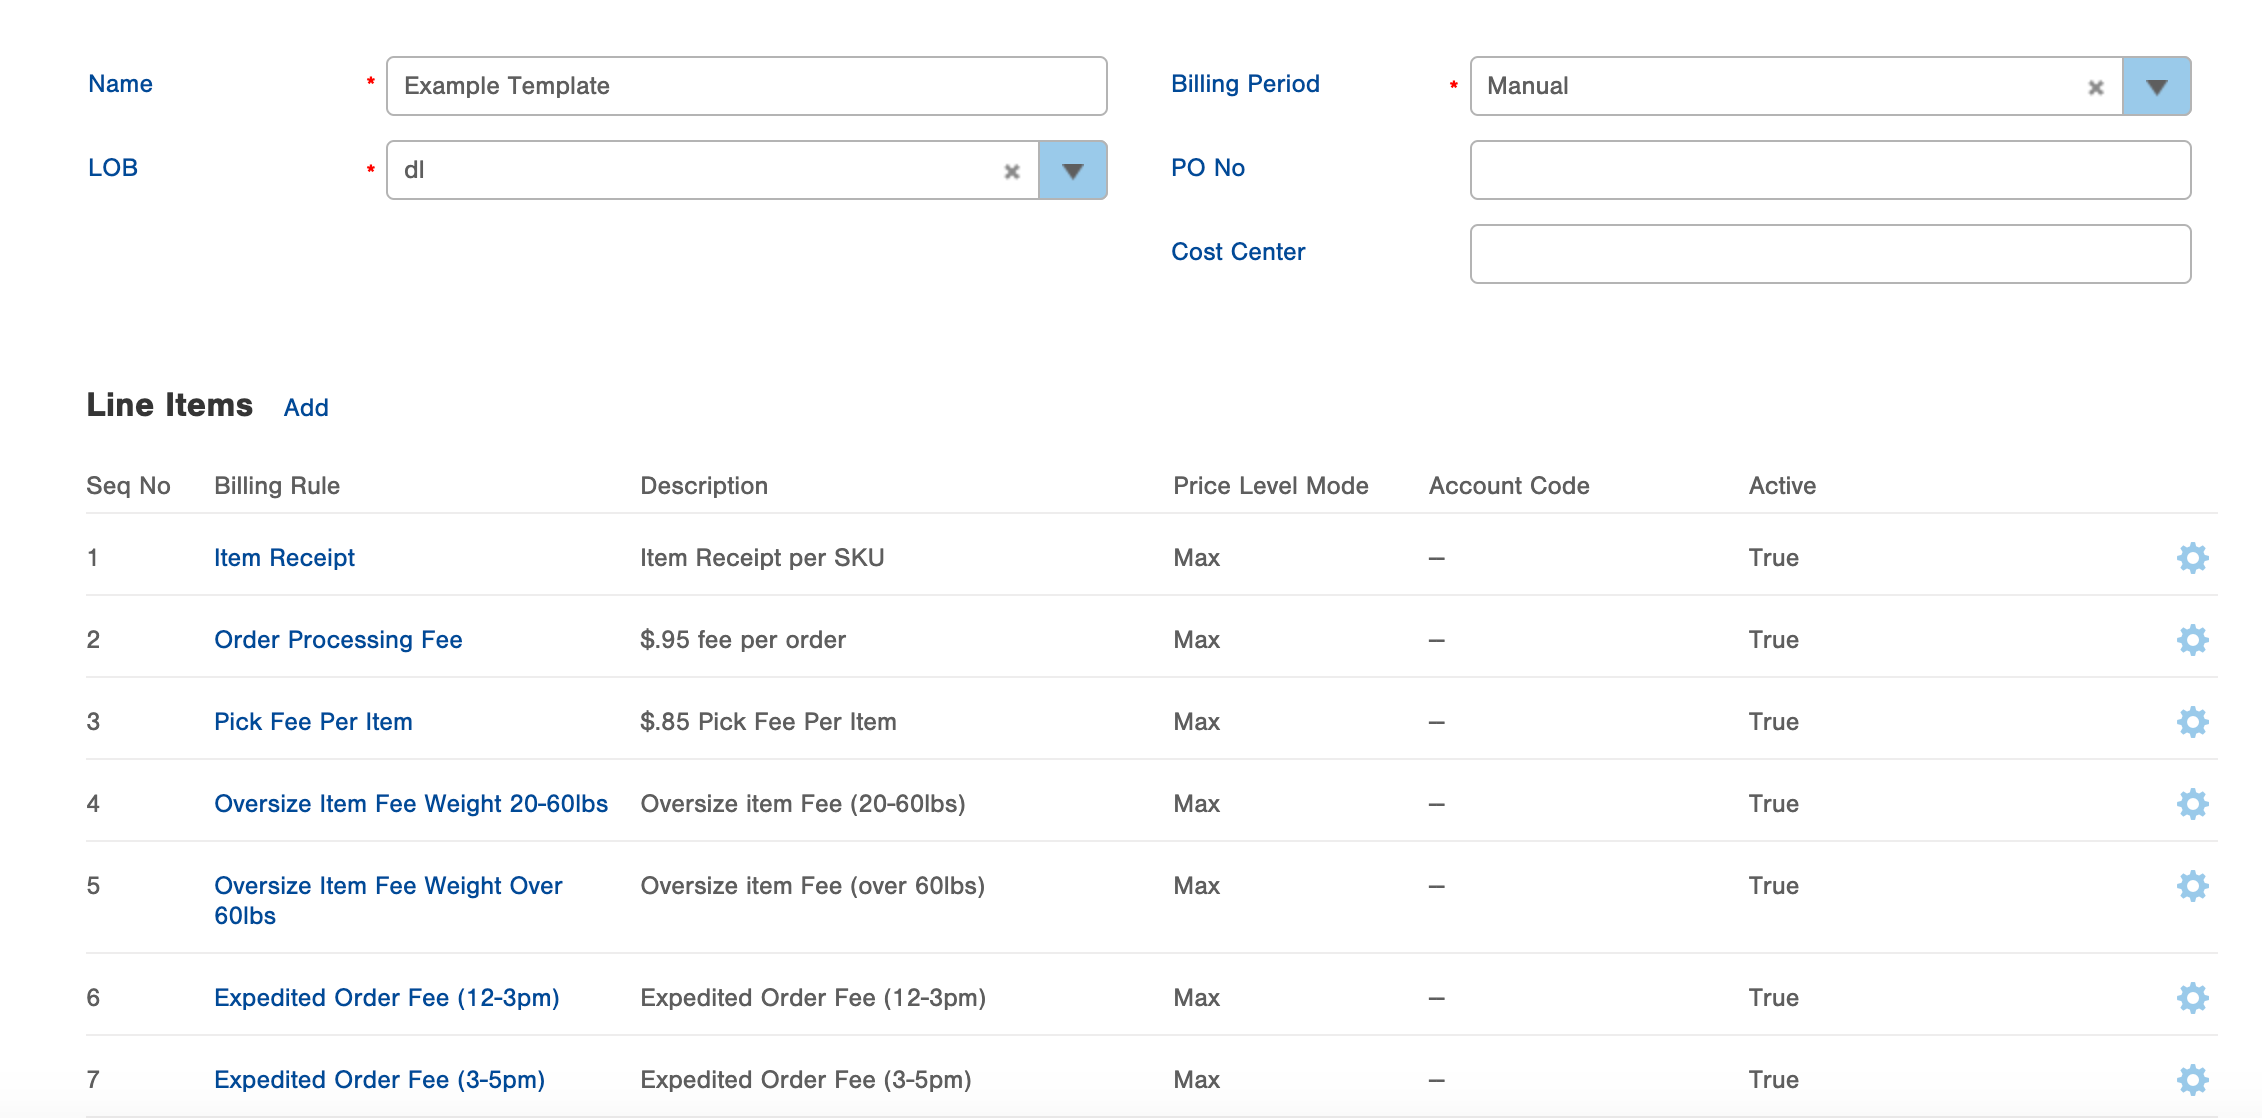This screenshot has height=1118, width=2262.
Task: Open the LOB dropdown
Action: click(x=1072, y=170)
